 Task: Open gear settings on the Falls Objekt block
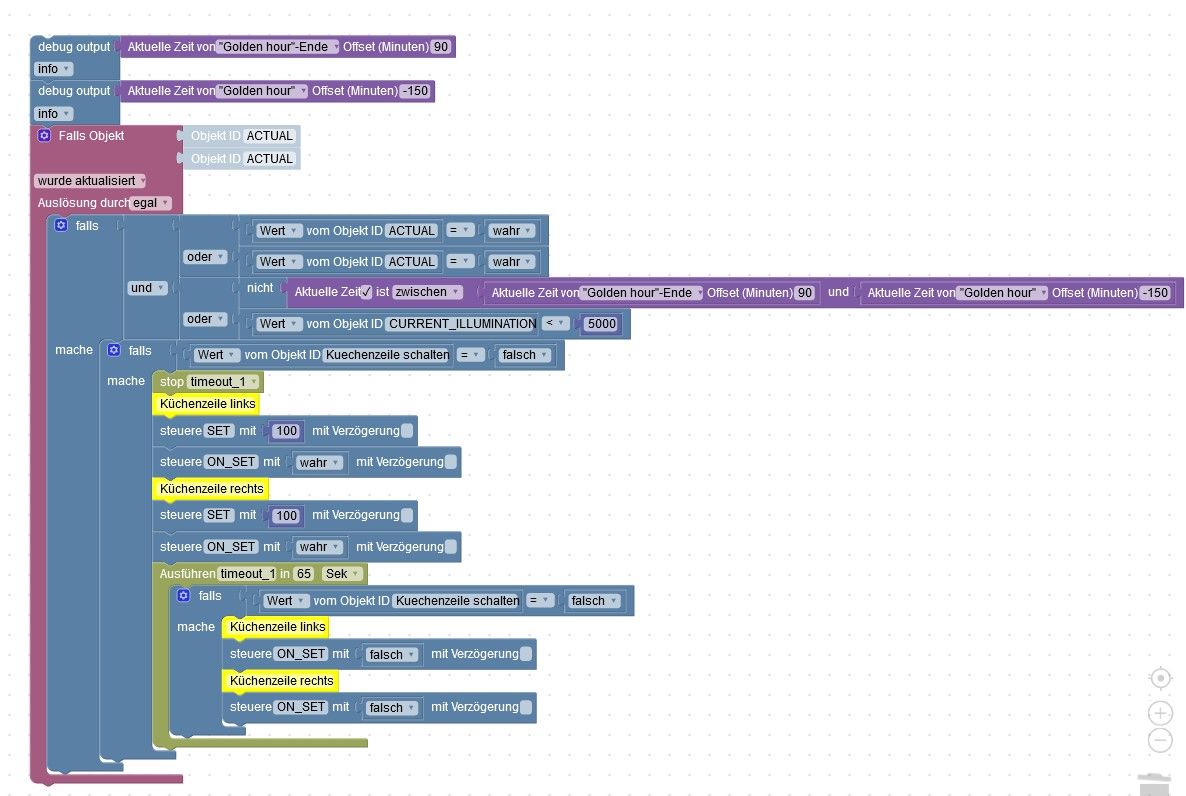[44, 135]
